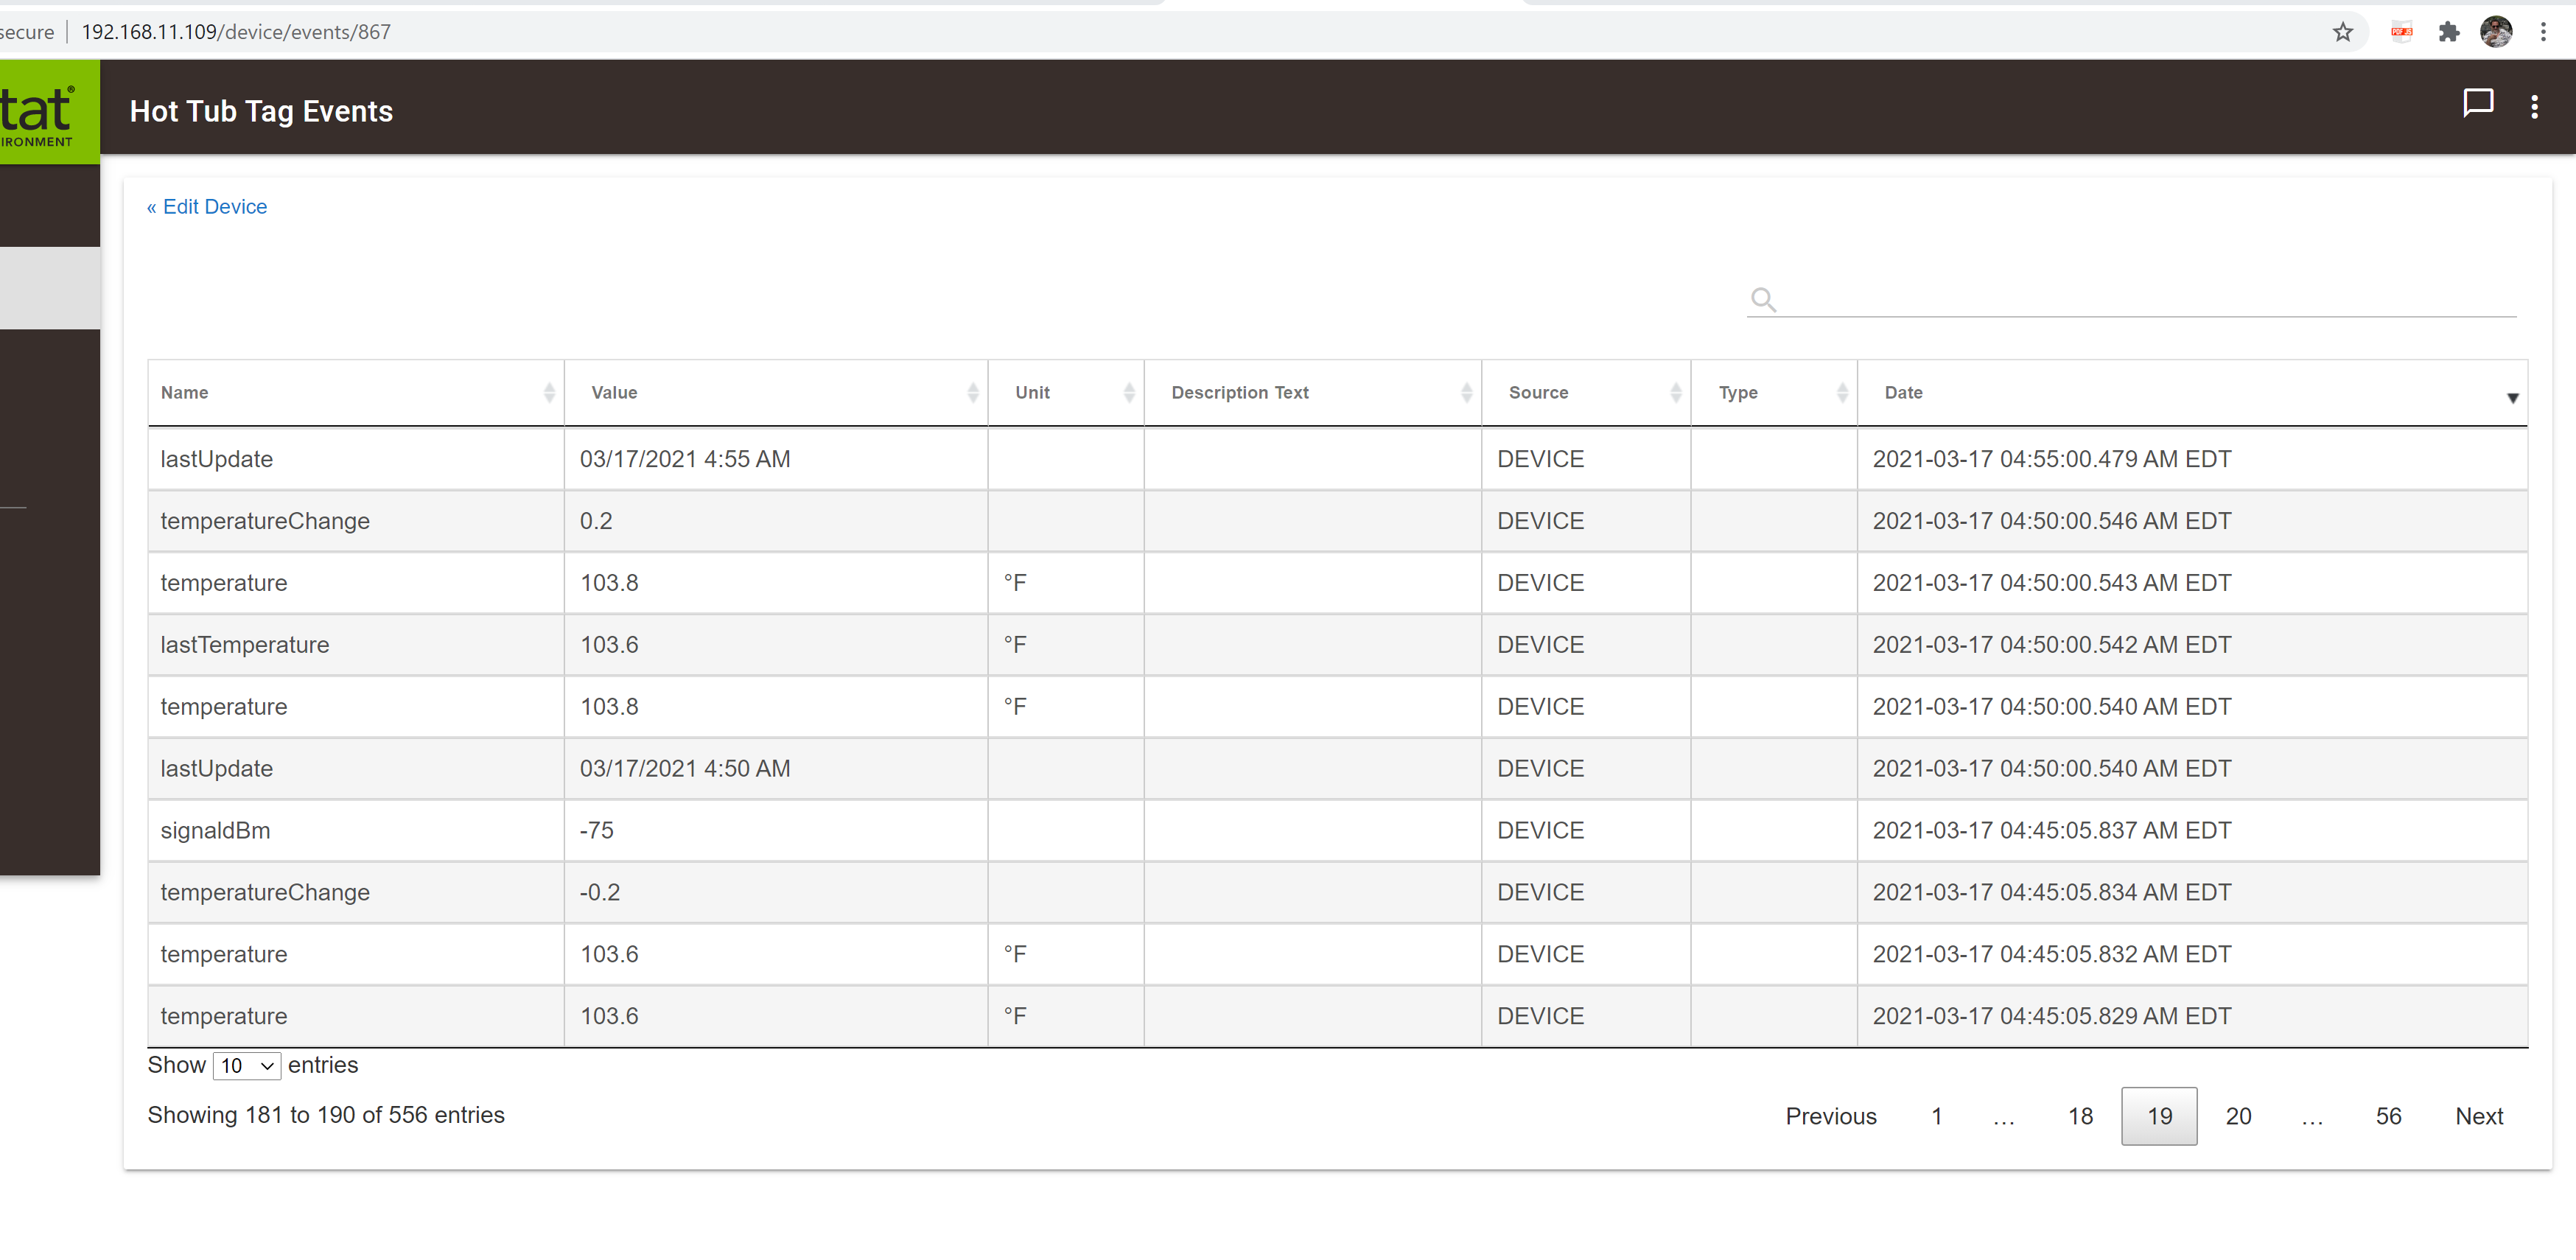Viewport: 2576px width, 1260px height.
Task: Go to page 18
Action: [x=2080, y=1116]
